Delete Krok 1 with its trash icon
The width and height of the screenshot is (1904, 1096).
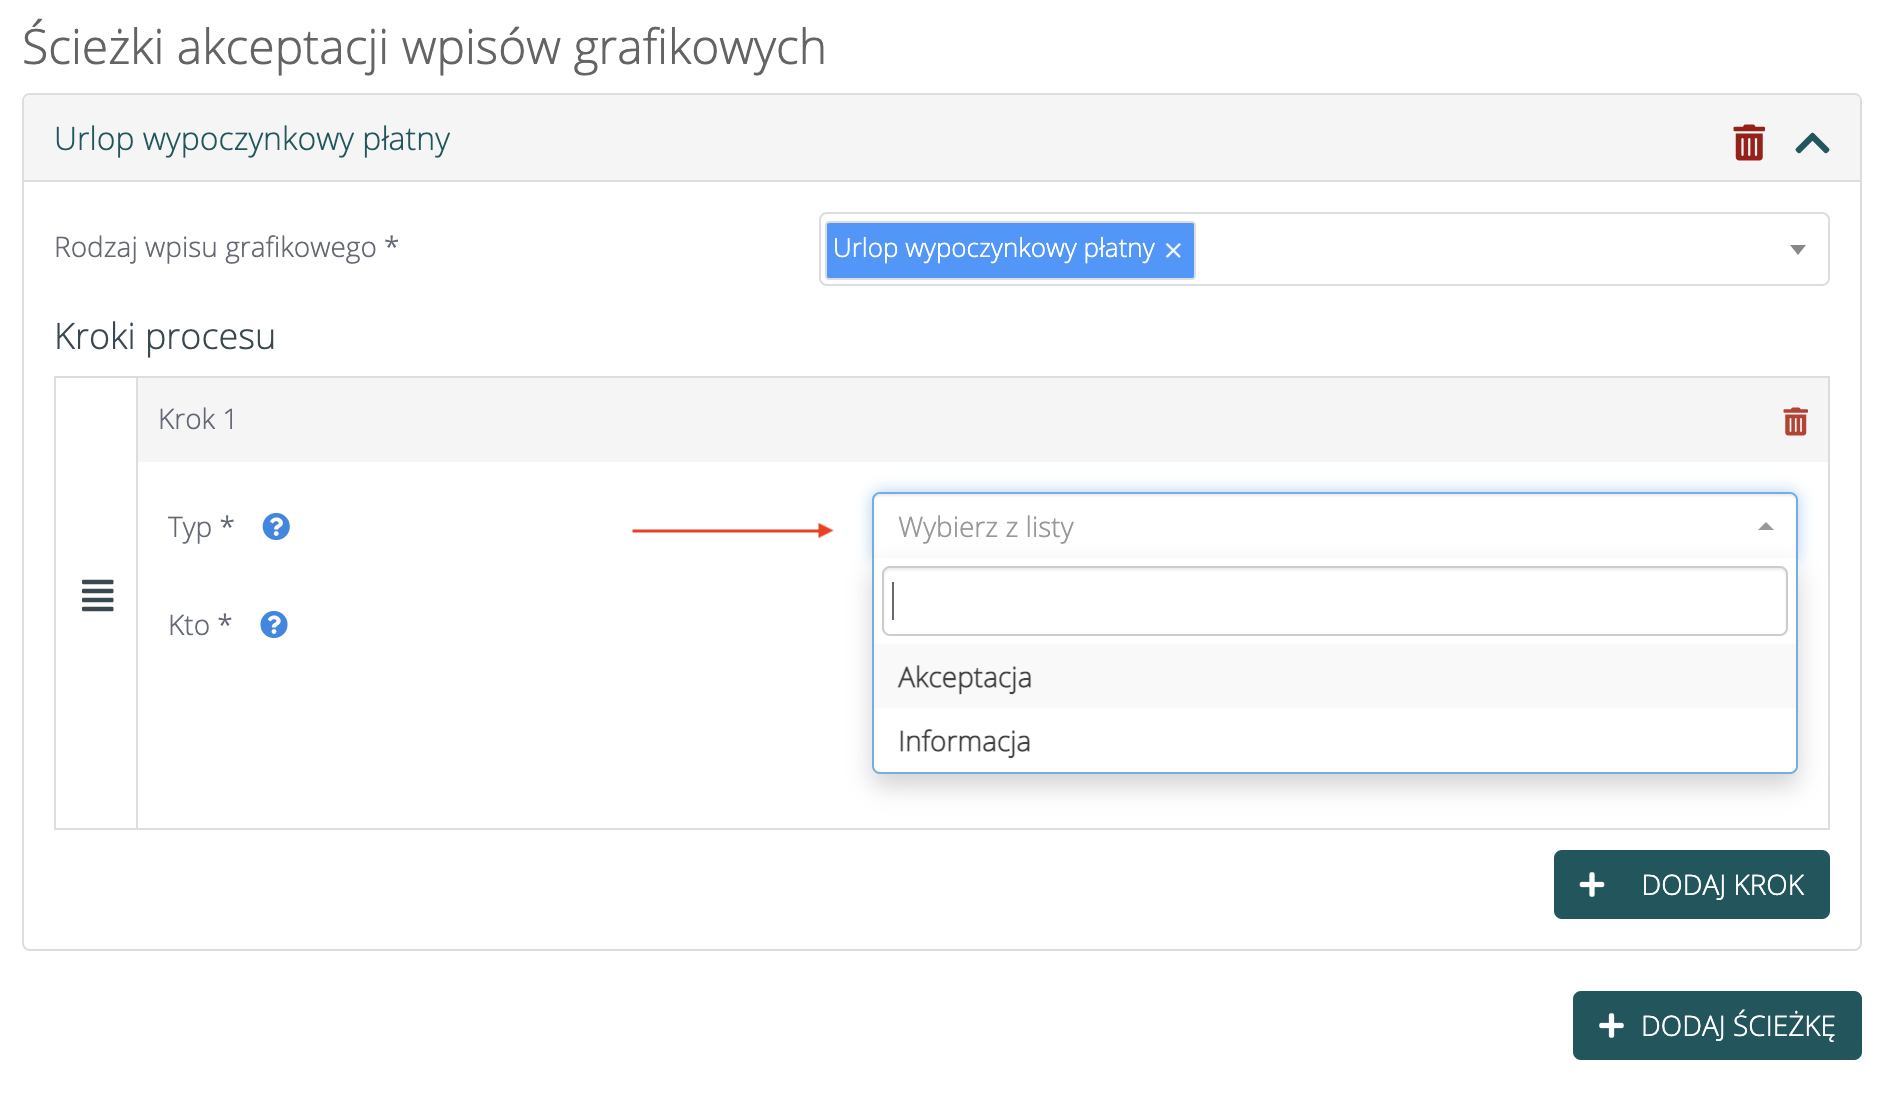(1795, 421)
